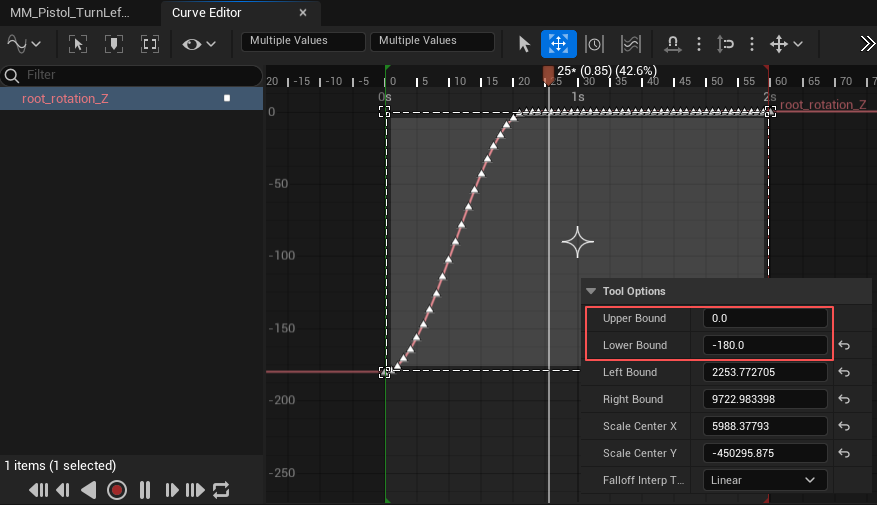Click the Scale Center Y field
This screenshot has width=877, height=505.
coord(765,453)
